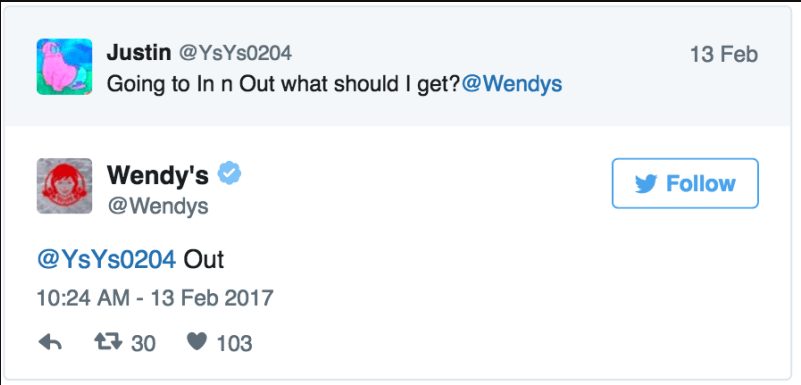The width and height of the screenshot is (801, 385).
Task: View the 30 retweets count
Action: 143,344
